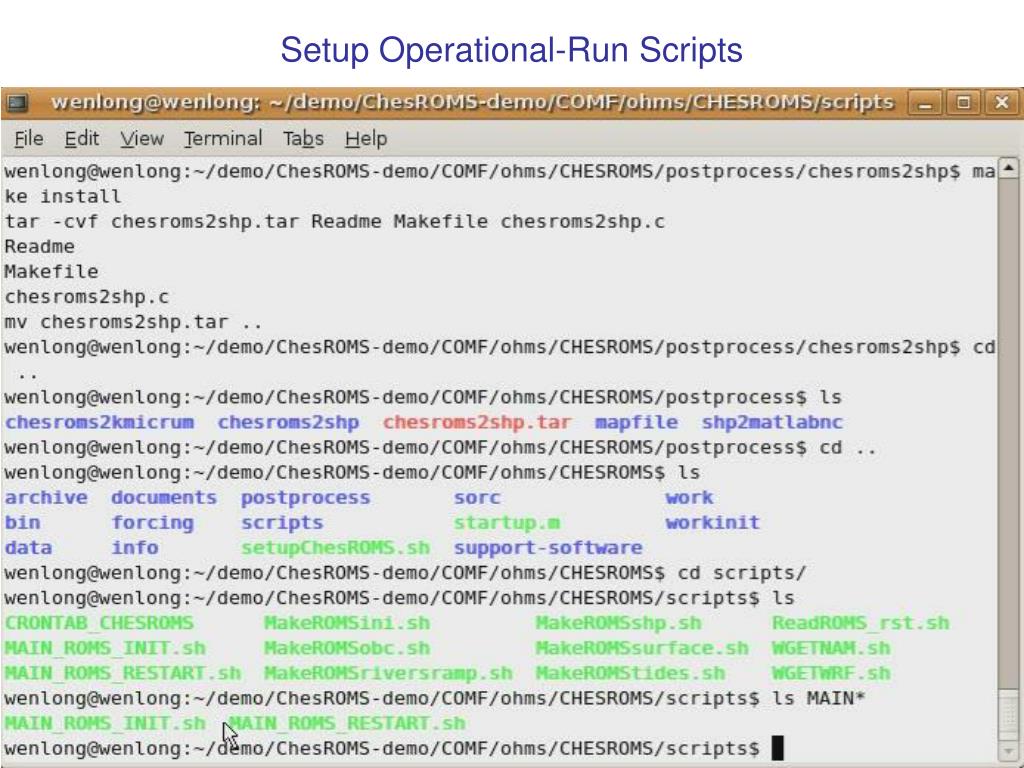Click the 'Setup Operational-Run Scripts' slide title
Viewport: 1024px width, 768px height.
click(x=511, y=50)
